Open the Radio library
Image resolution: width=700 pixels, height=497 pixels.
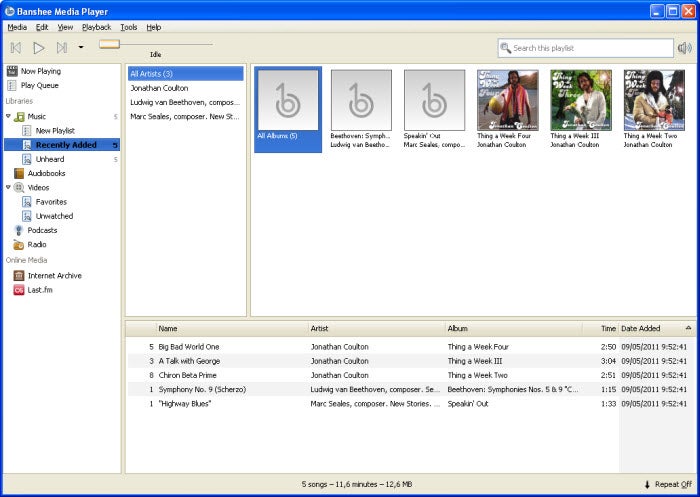point(36,244)
